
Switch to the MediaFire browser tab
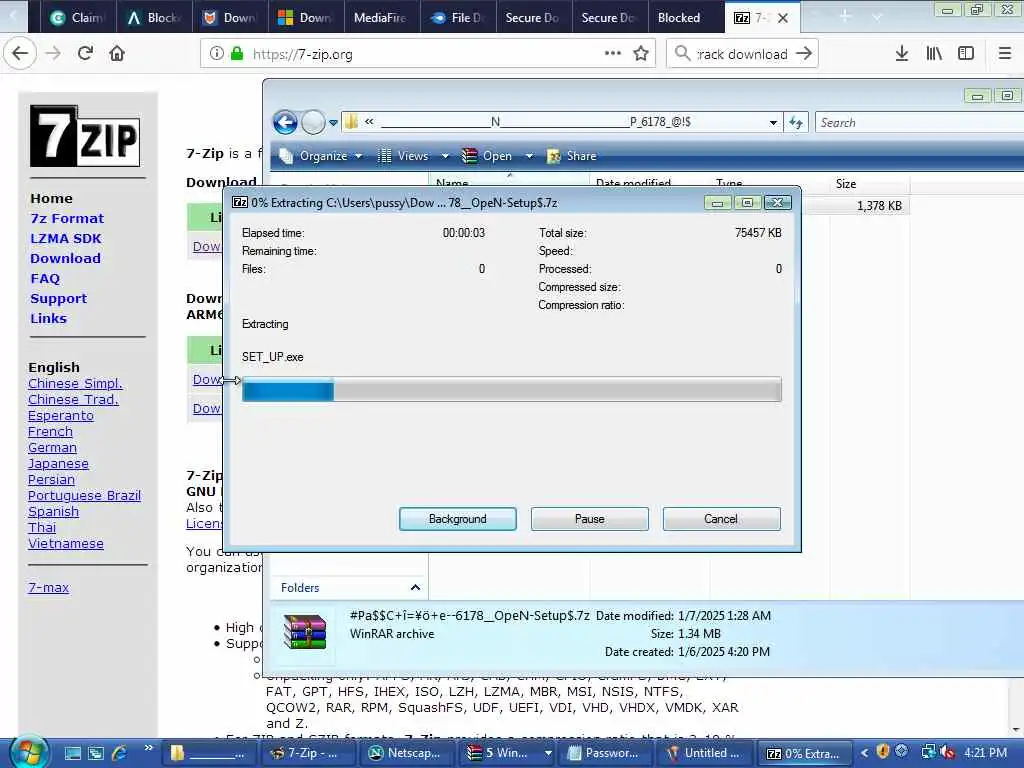point(380,18)
